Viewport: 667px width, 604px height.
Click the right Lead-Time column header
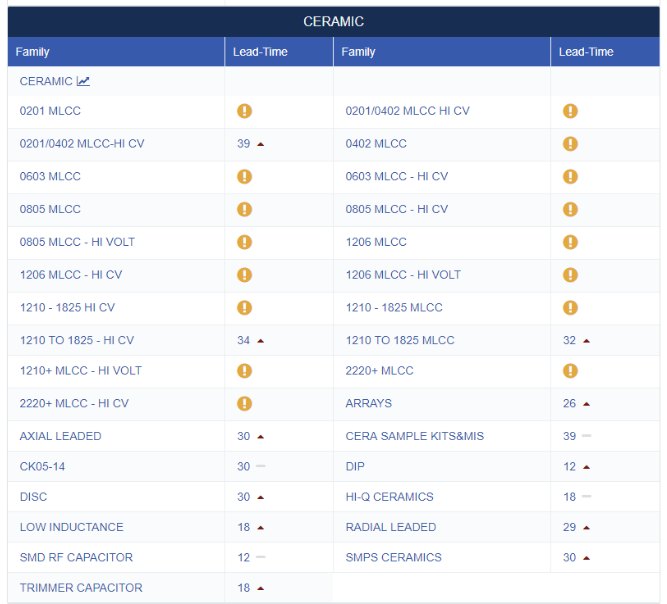click(586, 52)
